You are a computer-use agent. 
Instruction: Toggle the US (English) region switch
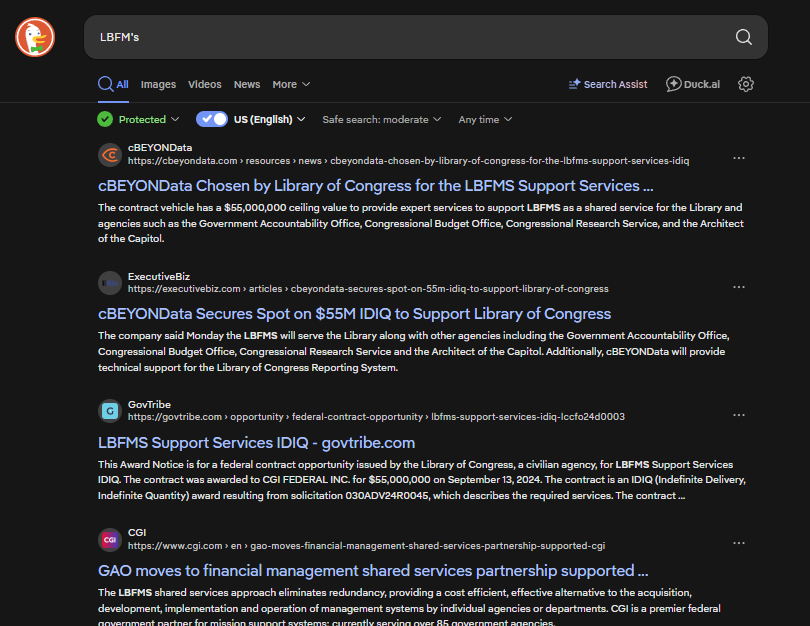[x=212, y=119]
